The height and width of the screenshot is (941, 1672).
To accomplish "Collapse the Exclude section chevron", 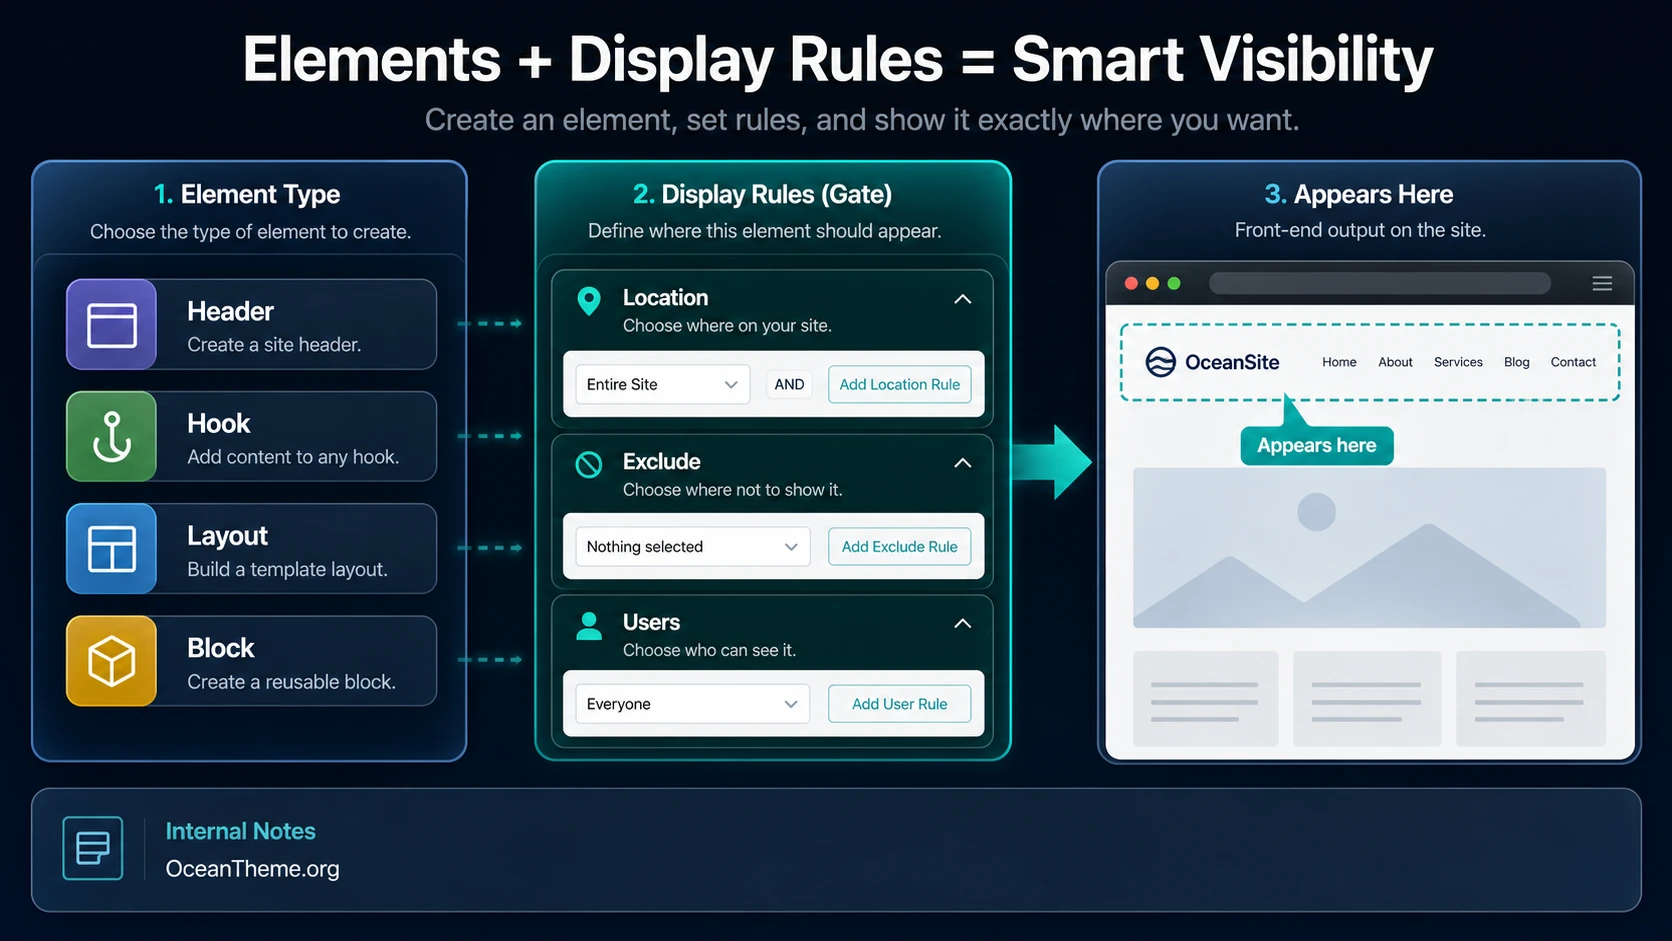I will click(963, 463).
